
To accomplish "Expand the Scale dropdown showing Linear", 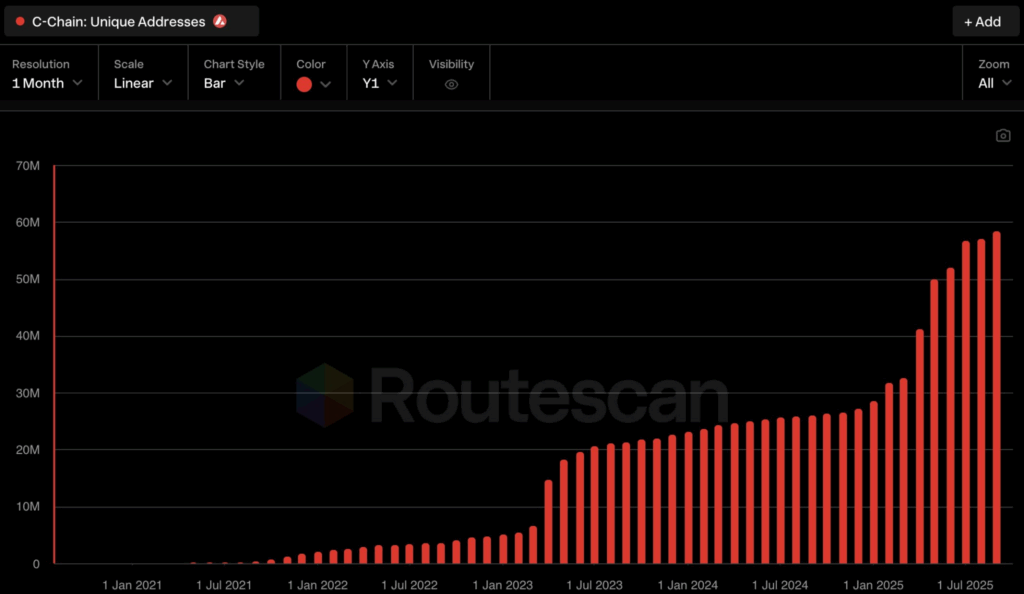I will (142, 83).
